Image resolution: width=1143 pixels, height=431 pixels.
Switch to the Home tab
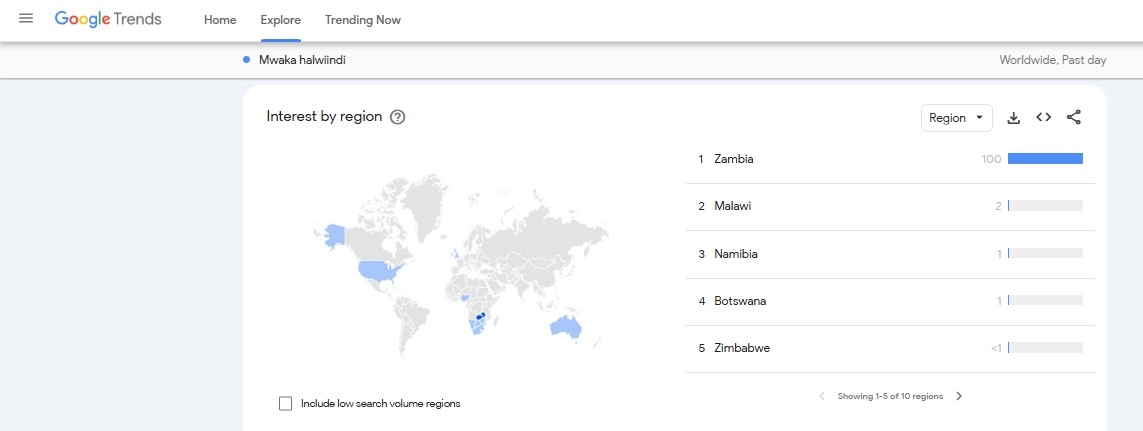tap(220, 20)
